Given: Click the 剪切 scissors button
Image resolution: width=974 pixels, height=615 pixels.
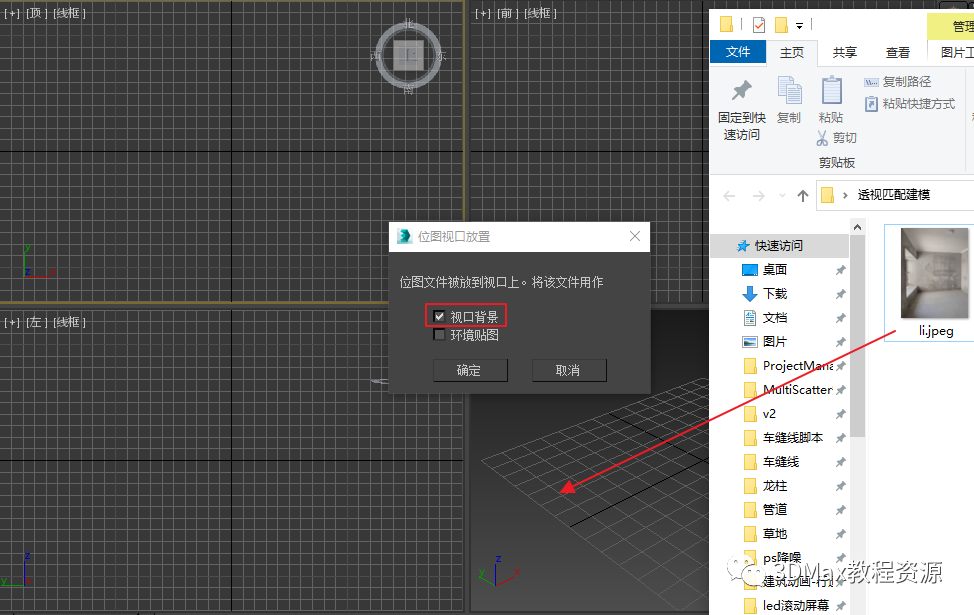Looking at the screenshot, I should pos(837,137).
